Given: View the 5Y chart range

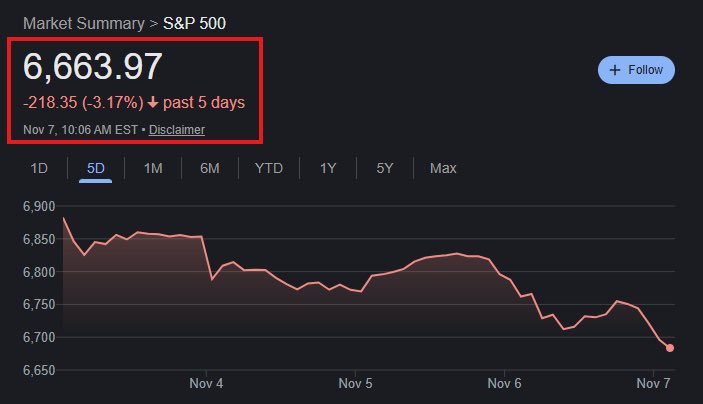Looking at the screenshot, I should [385, 168].
